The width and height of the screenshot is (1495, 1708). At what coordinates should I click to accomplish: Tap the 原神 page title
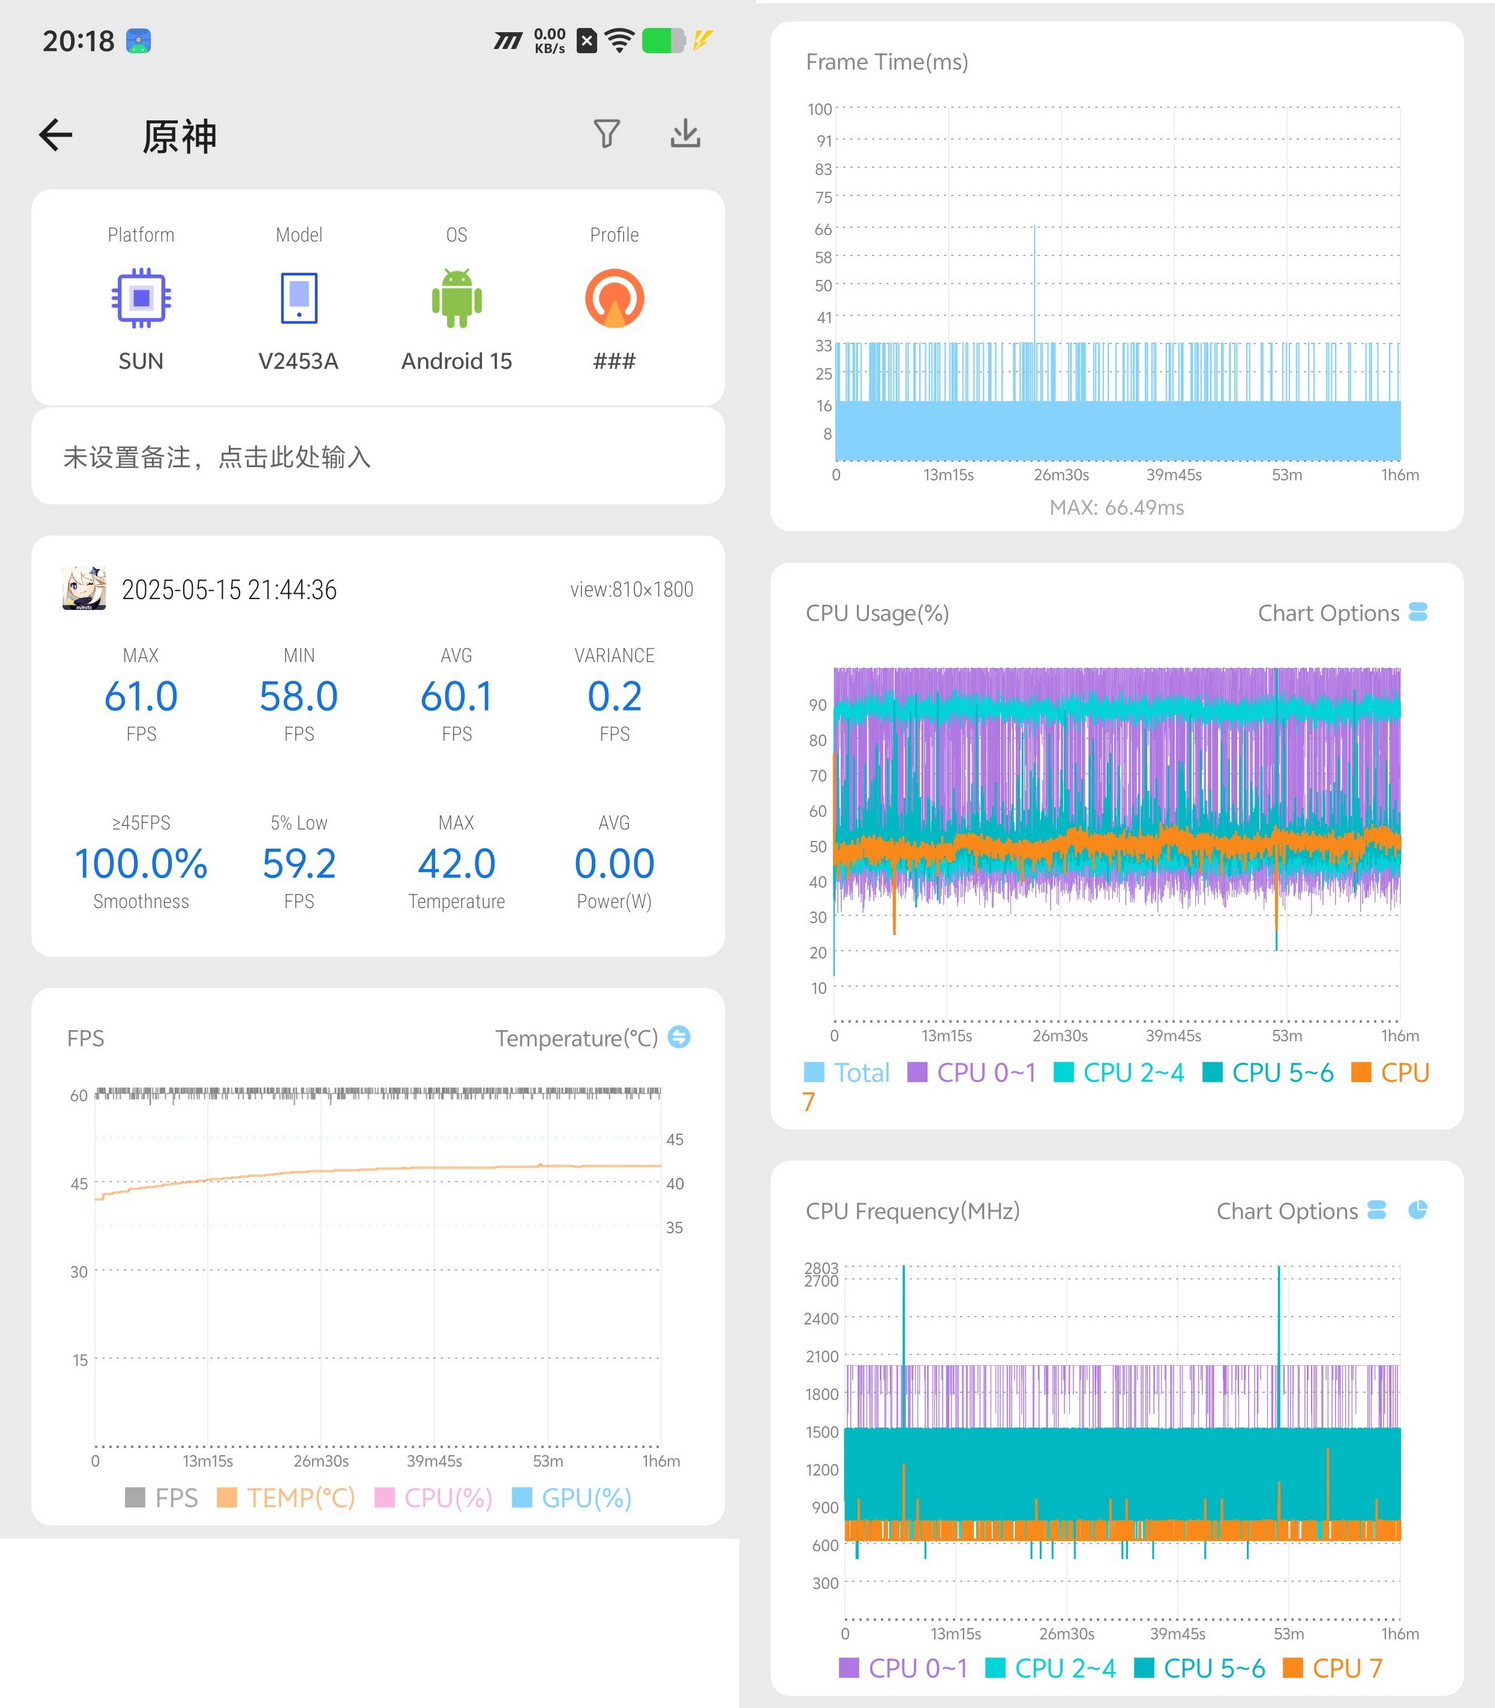click(179, 136)
